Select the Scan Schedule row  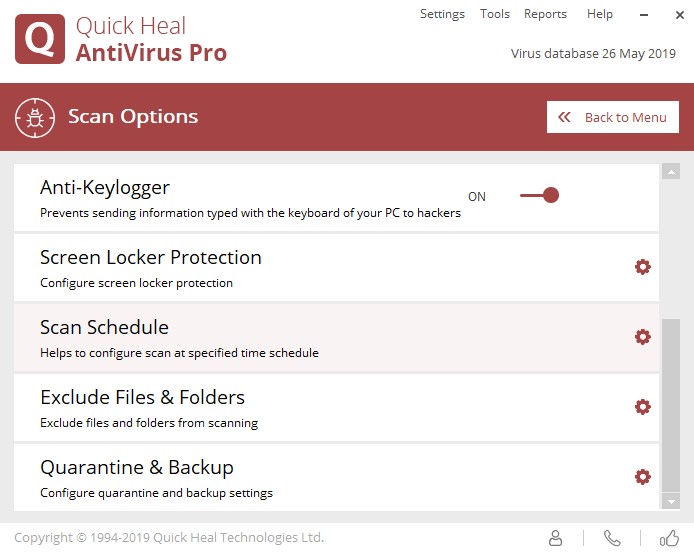click(300, 338)
